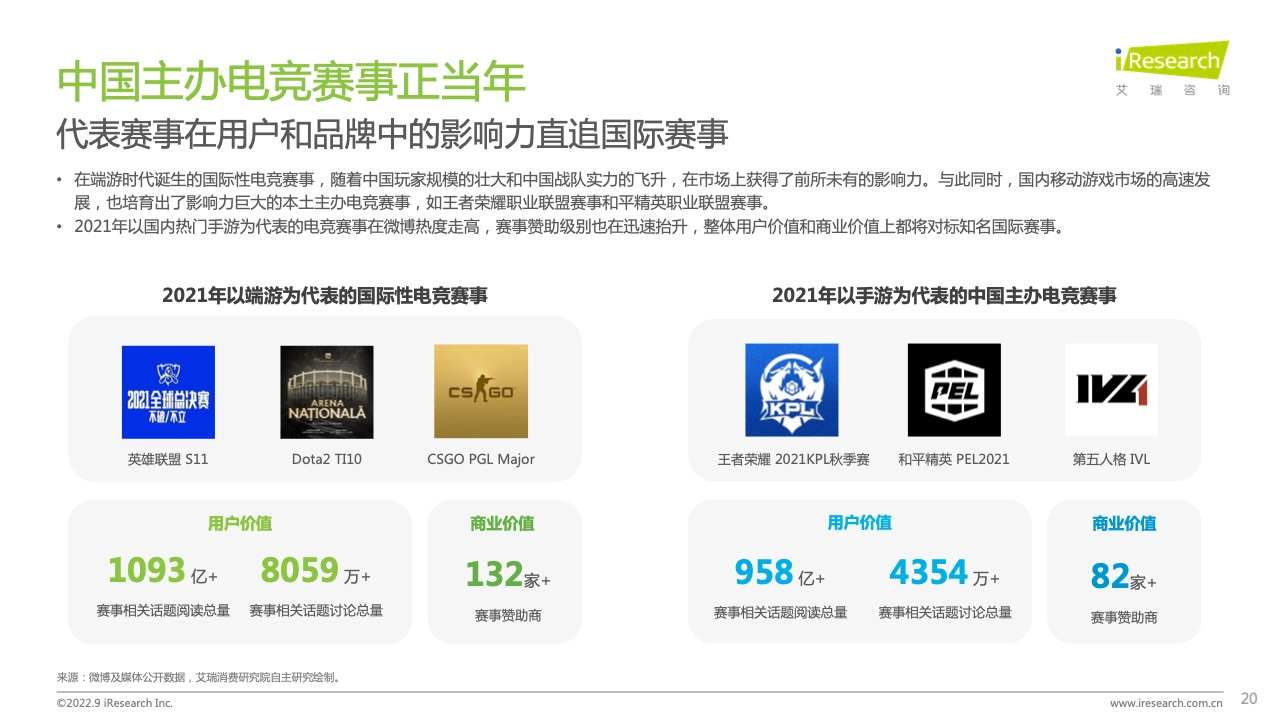
Task: Click the green 8059 万+ figure
Action: [x=315, y=571]
